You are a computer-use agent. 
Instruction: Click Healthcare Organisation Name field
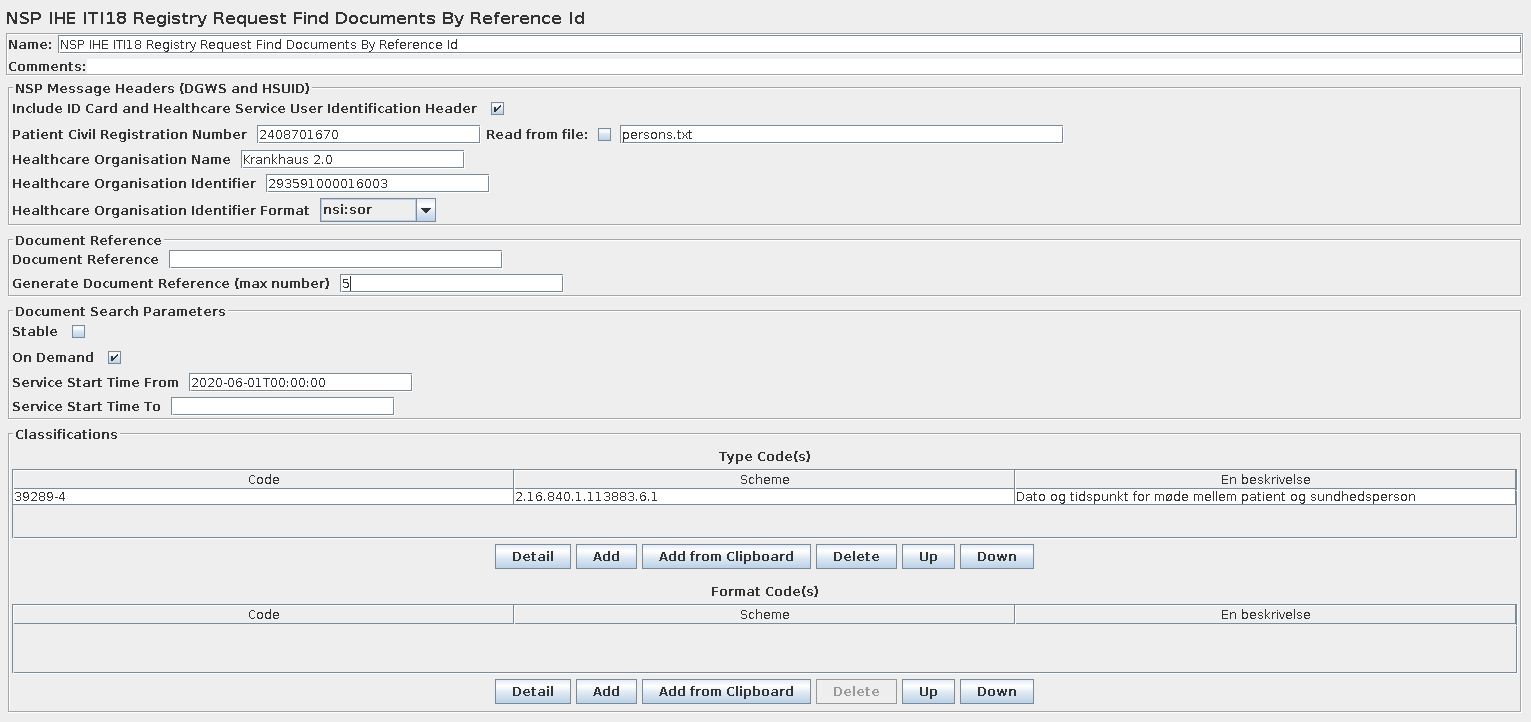pyautogui.click(x=351, y=160)
